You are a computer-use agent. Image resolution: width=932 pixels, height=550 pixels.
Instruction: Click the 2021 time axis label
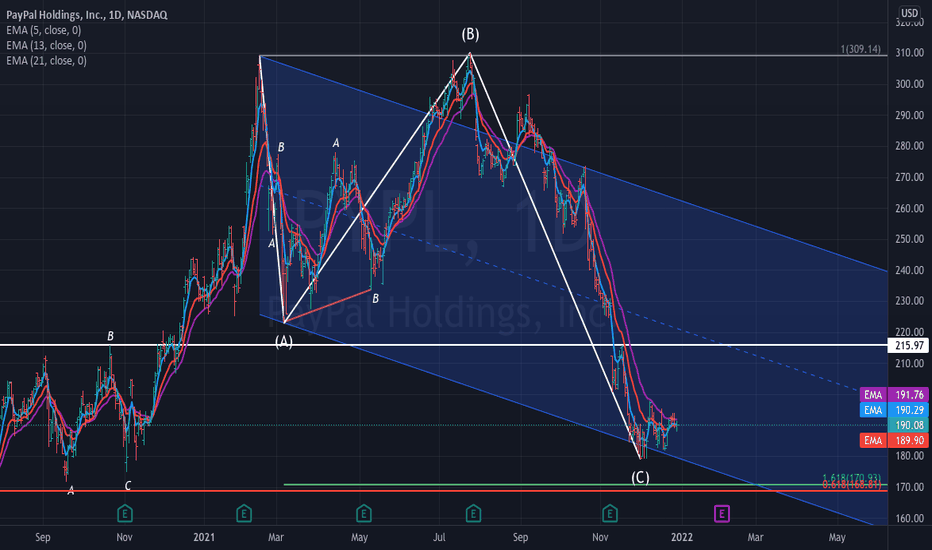point(204,537)
